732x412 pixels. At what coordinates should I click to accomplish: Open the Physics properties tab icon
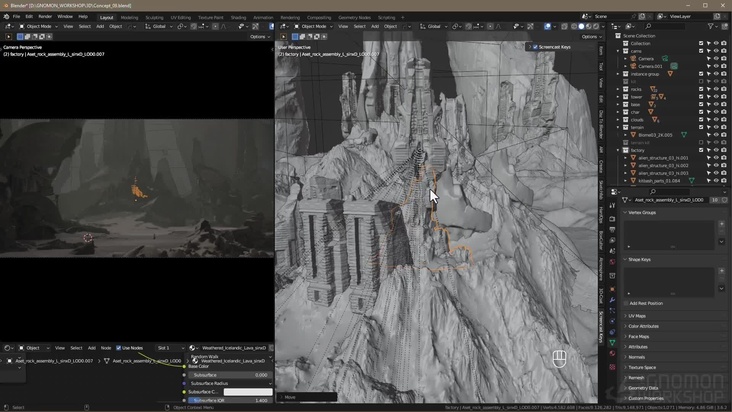[x=612, y=321]
